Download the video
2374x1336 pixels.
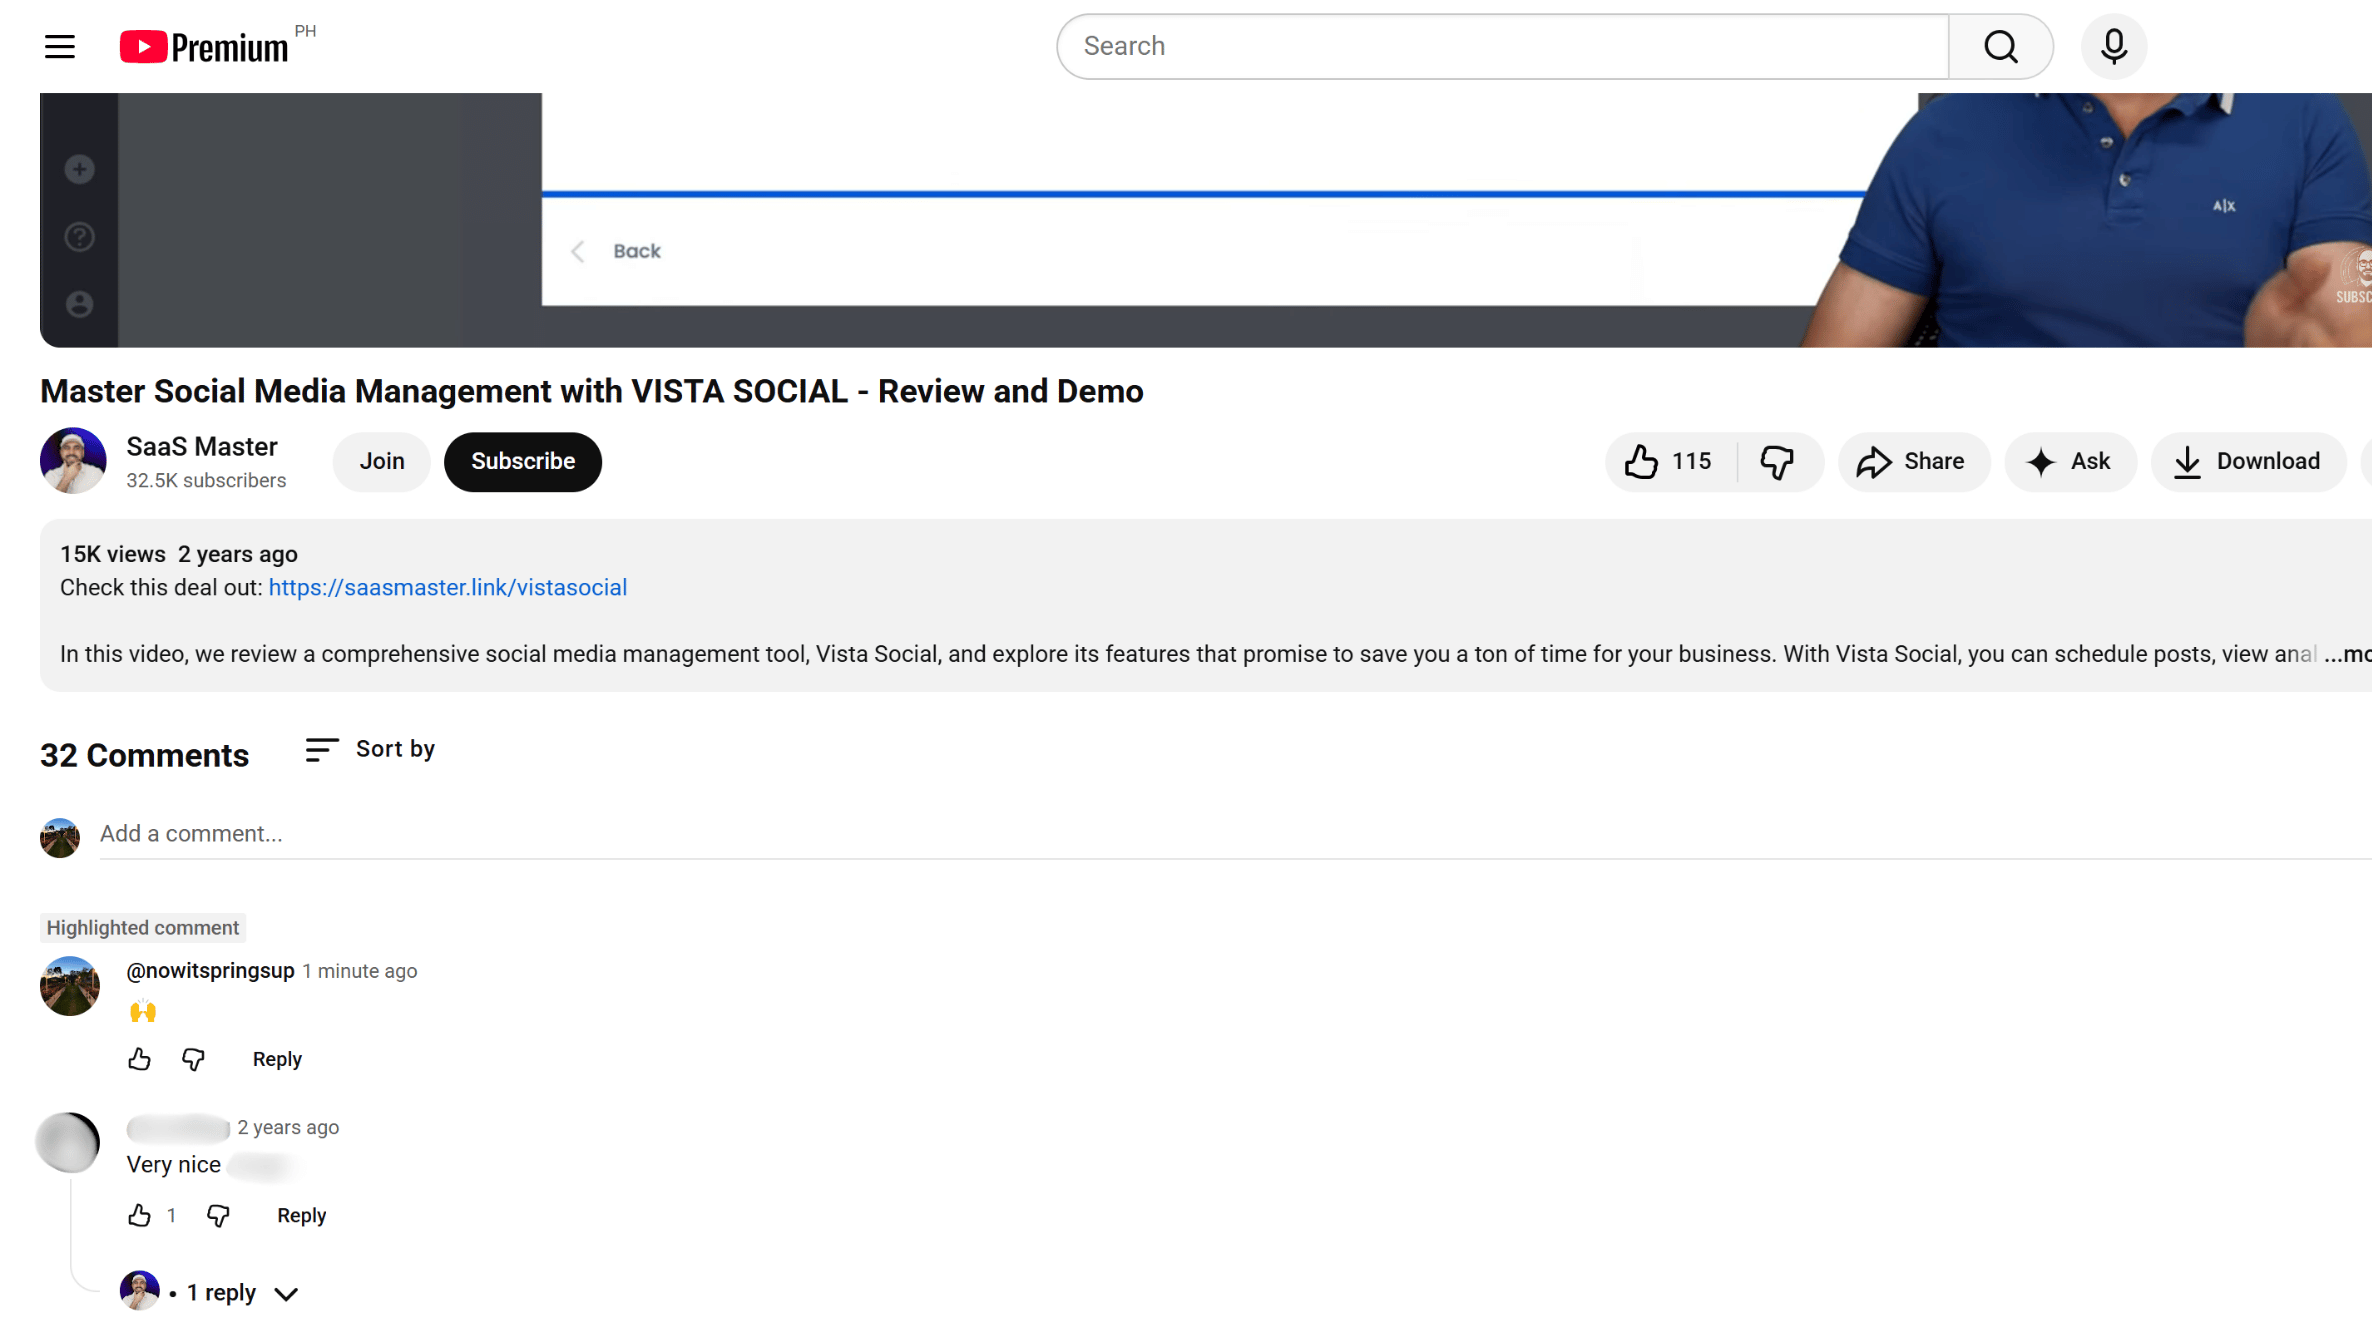click(2247, 462)
